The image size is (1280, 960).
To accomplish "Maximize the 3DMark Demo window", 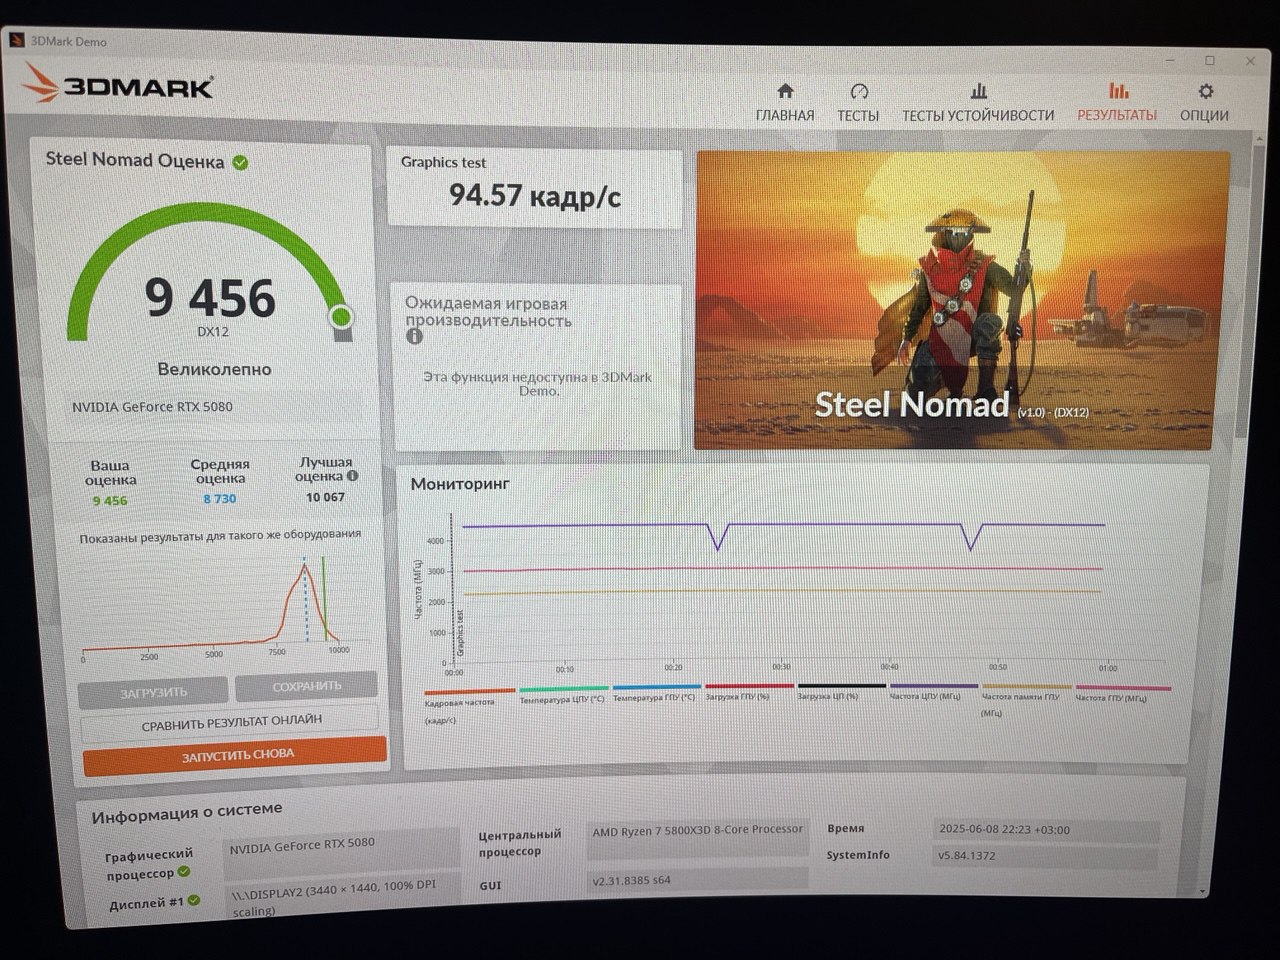I will coord(1210,60).
